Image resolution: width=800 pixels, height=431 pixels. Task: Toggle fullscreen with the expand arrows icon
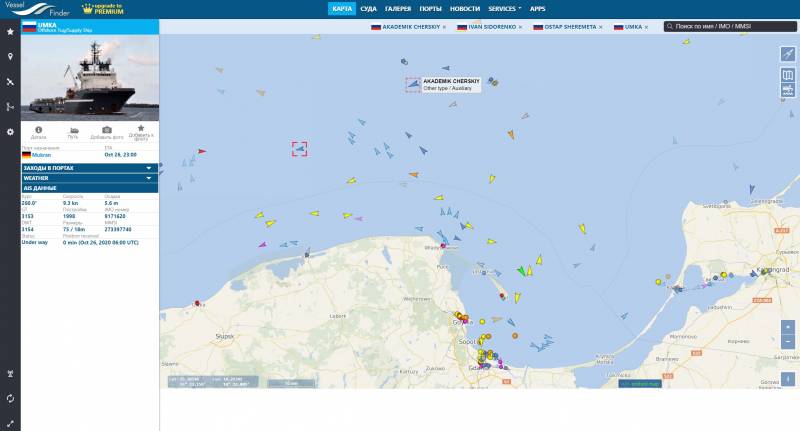click(10, 423)
